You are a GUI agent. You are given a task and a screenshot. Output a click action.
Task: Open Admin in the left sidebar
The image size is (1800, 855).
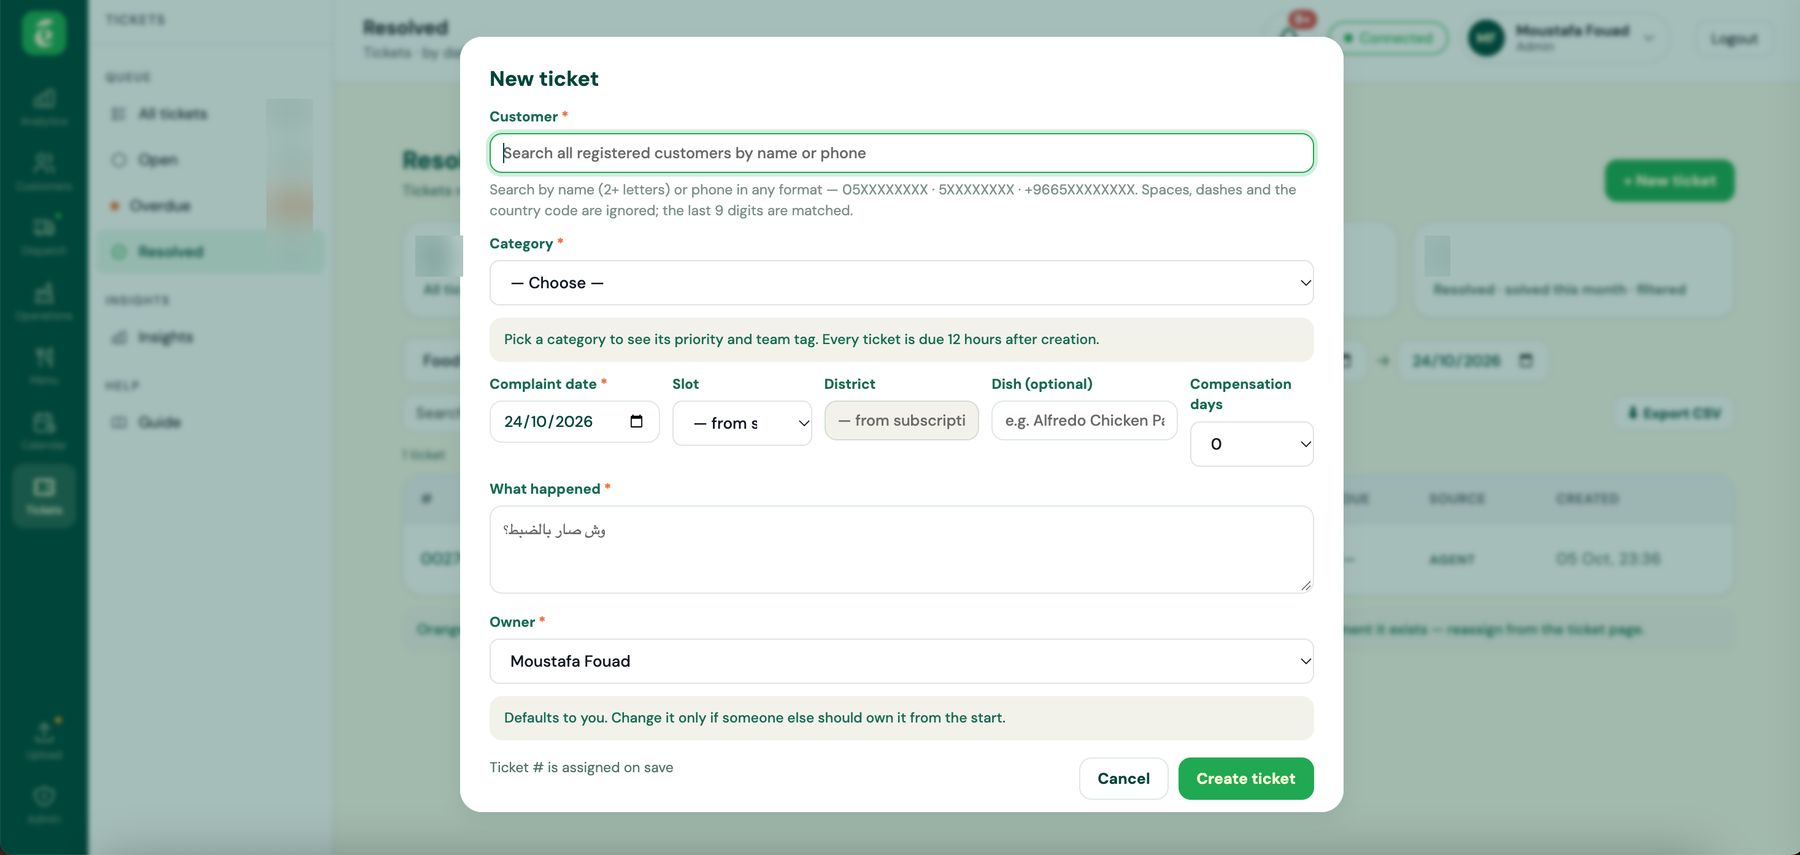coord(44,805)
